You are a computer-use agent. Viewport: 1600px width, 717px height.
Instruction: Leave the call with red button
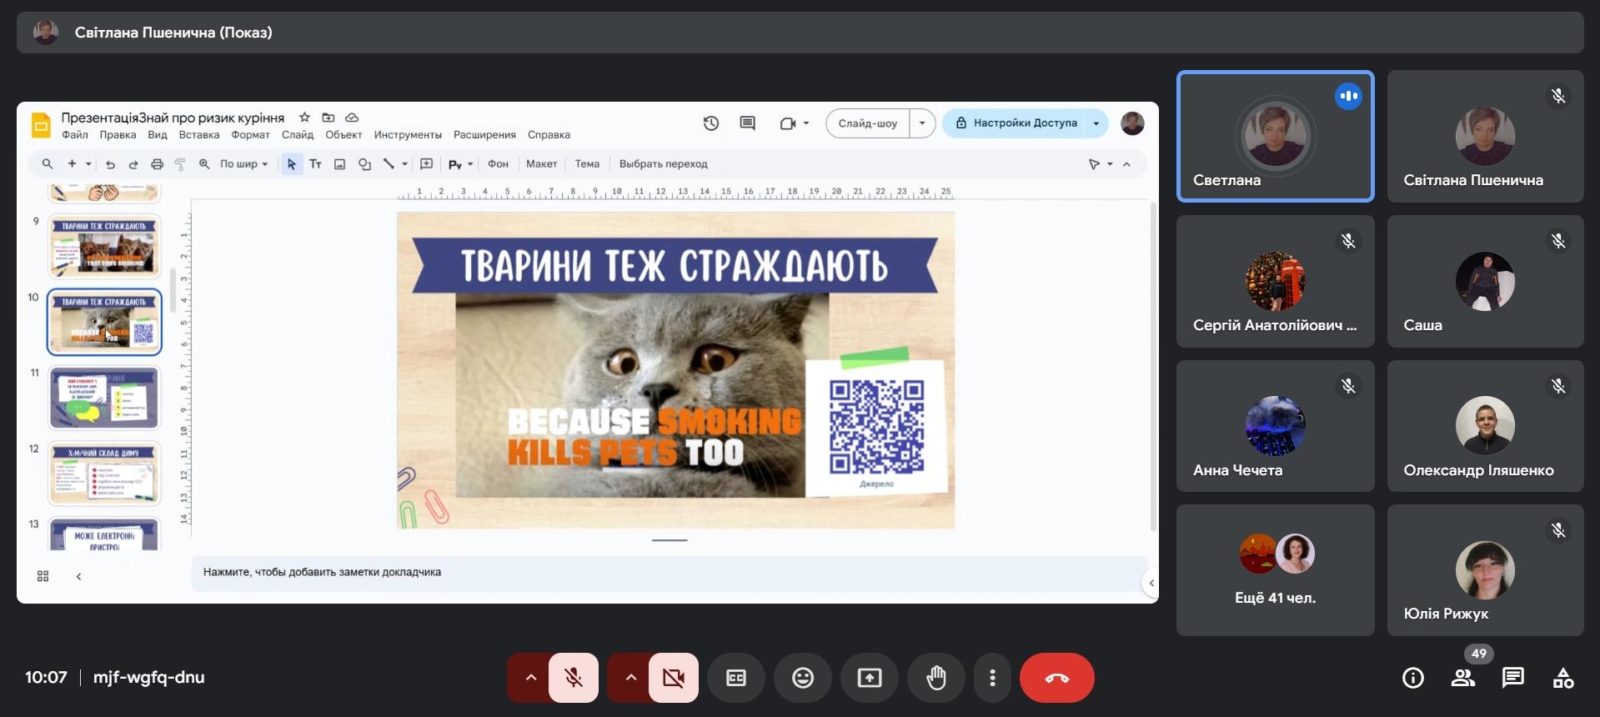[x=1056, y=678]
